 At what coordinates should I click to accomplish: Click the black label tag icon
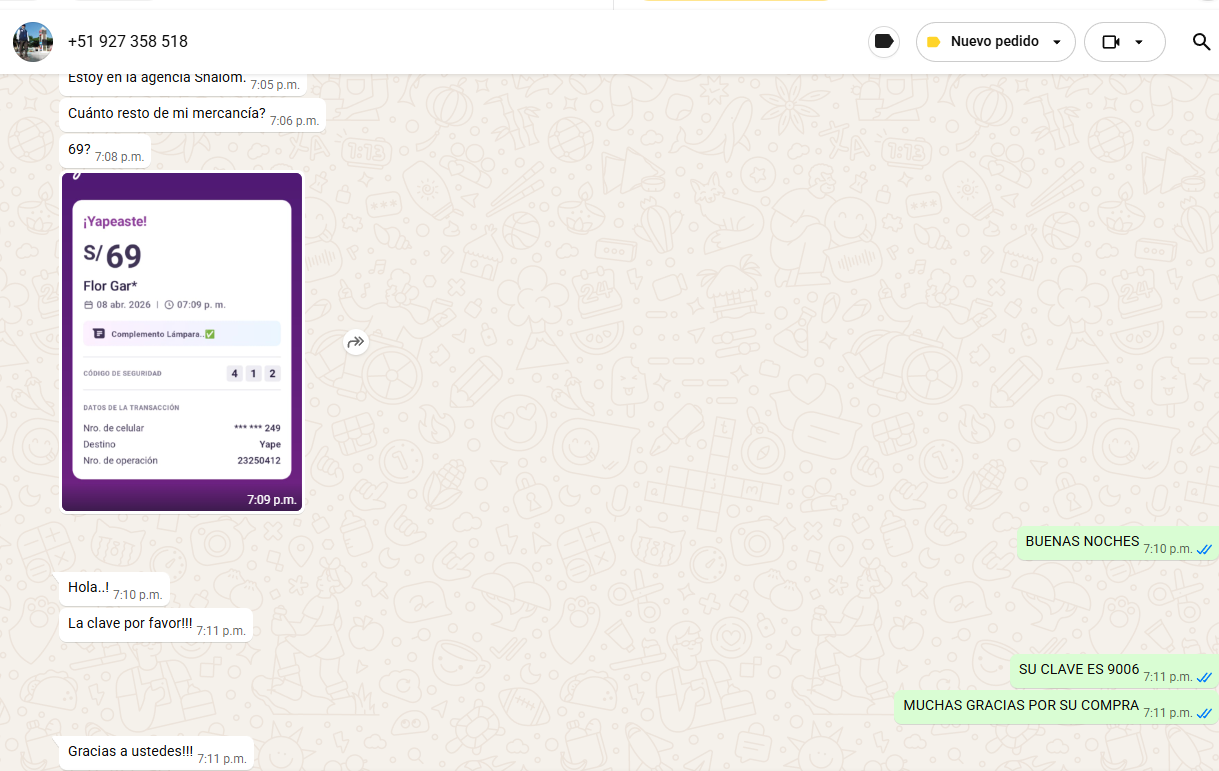tap(883, 42)
